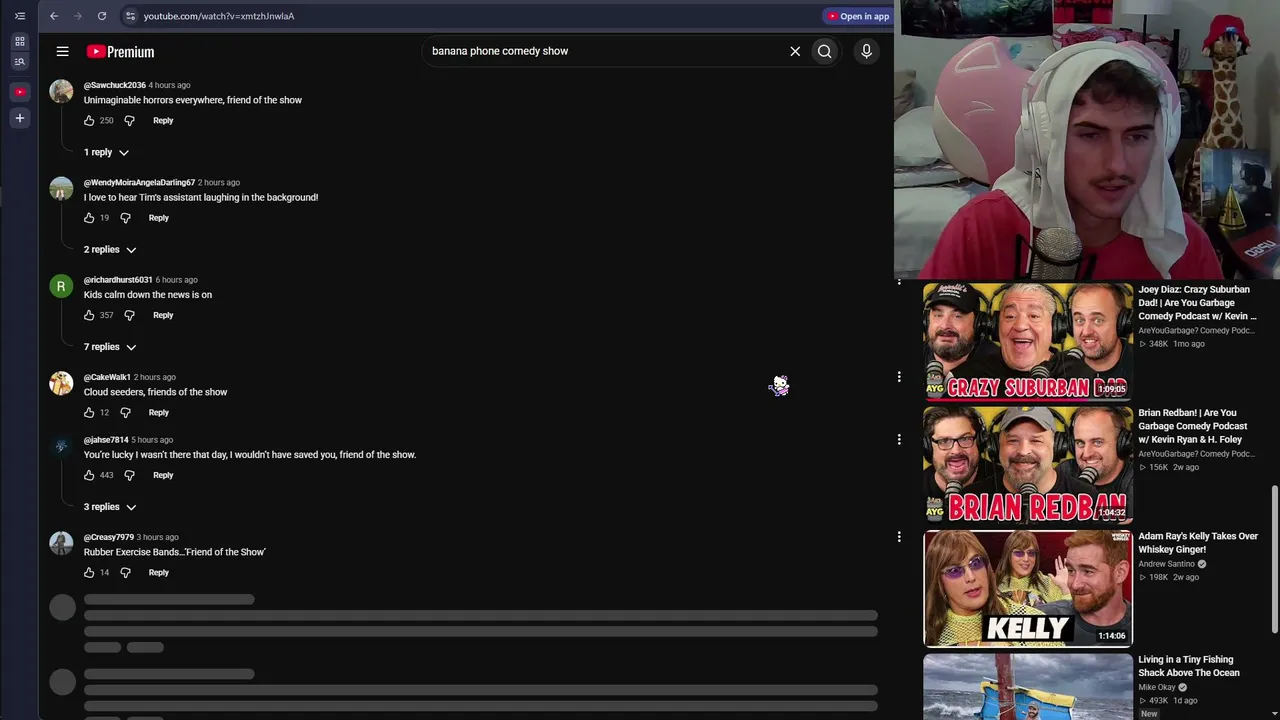This screenshot has height=720, width=1280.
Task: Open the Tiny Fishing Shack video thumbnail
Action: [x=1028, y=686]
